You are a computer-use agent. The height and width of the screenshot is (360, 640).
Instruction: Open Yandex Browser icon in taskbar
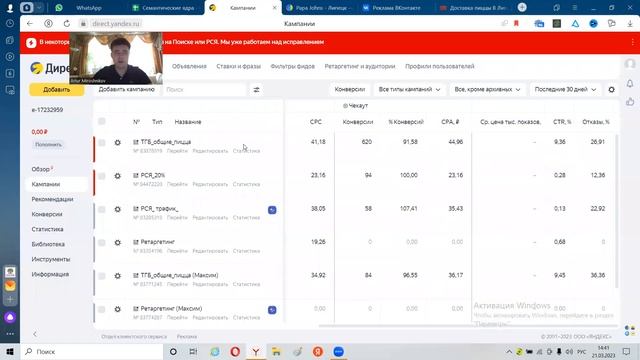256,351
